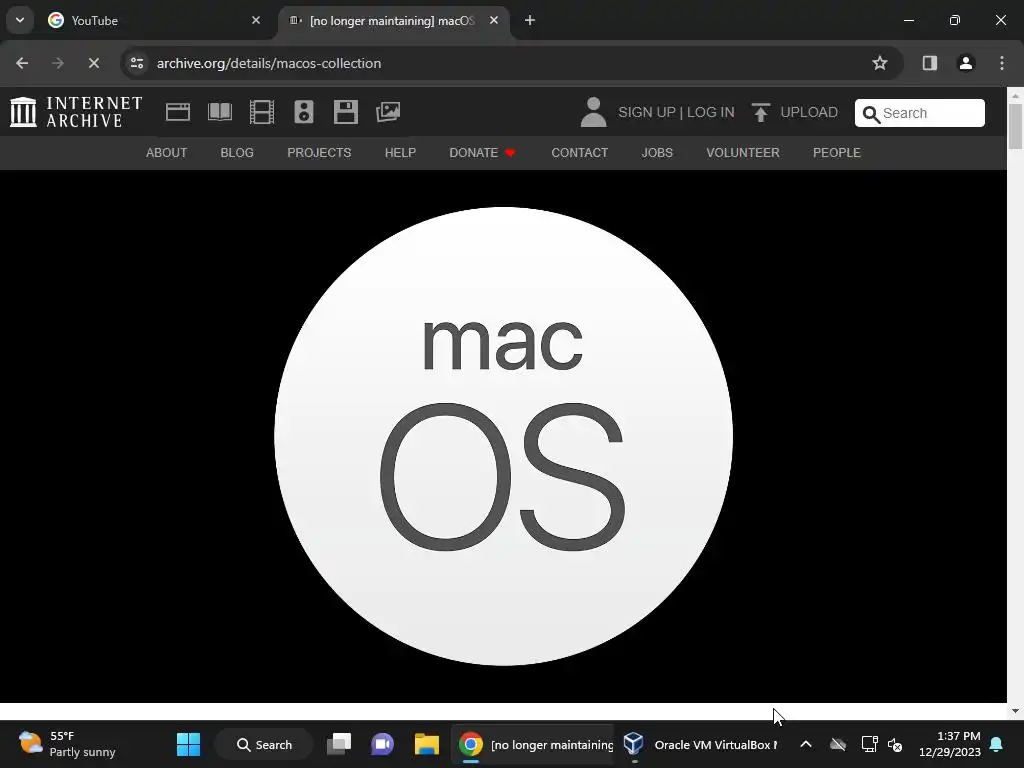View site information icon in address bar
1024x768 pixels.
(x=136, y=63)
